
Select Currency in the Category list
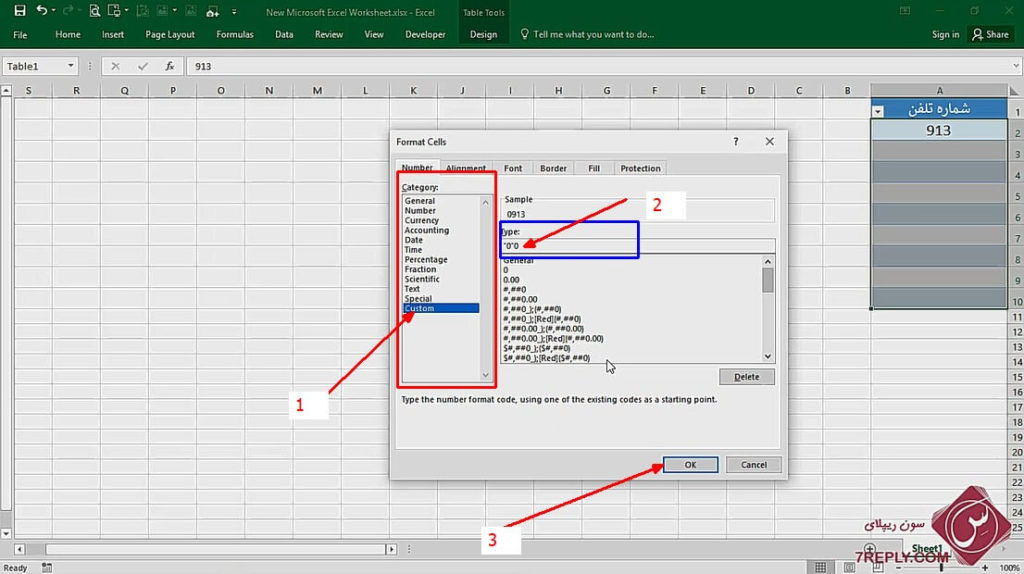coord(421,221)
